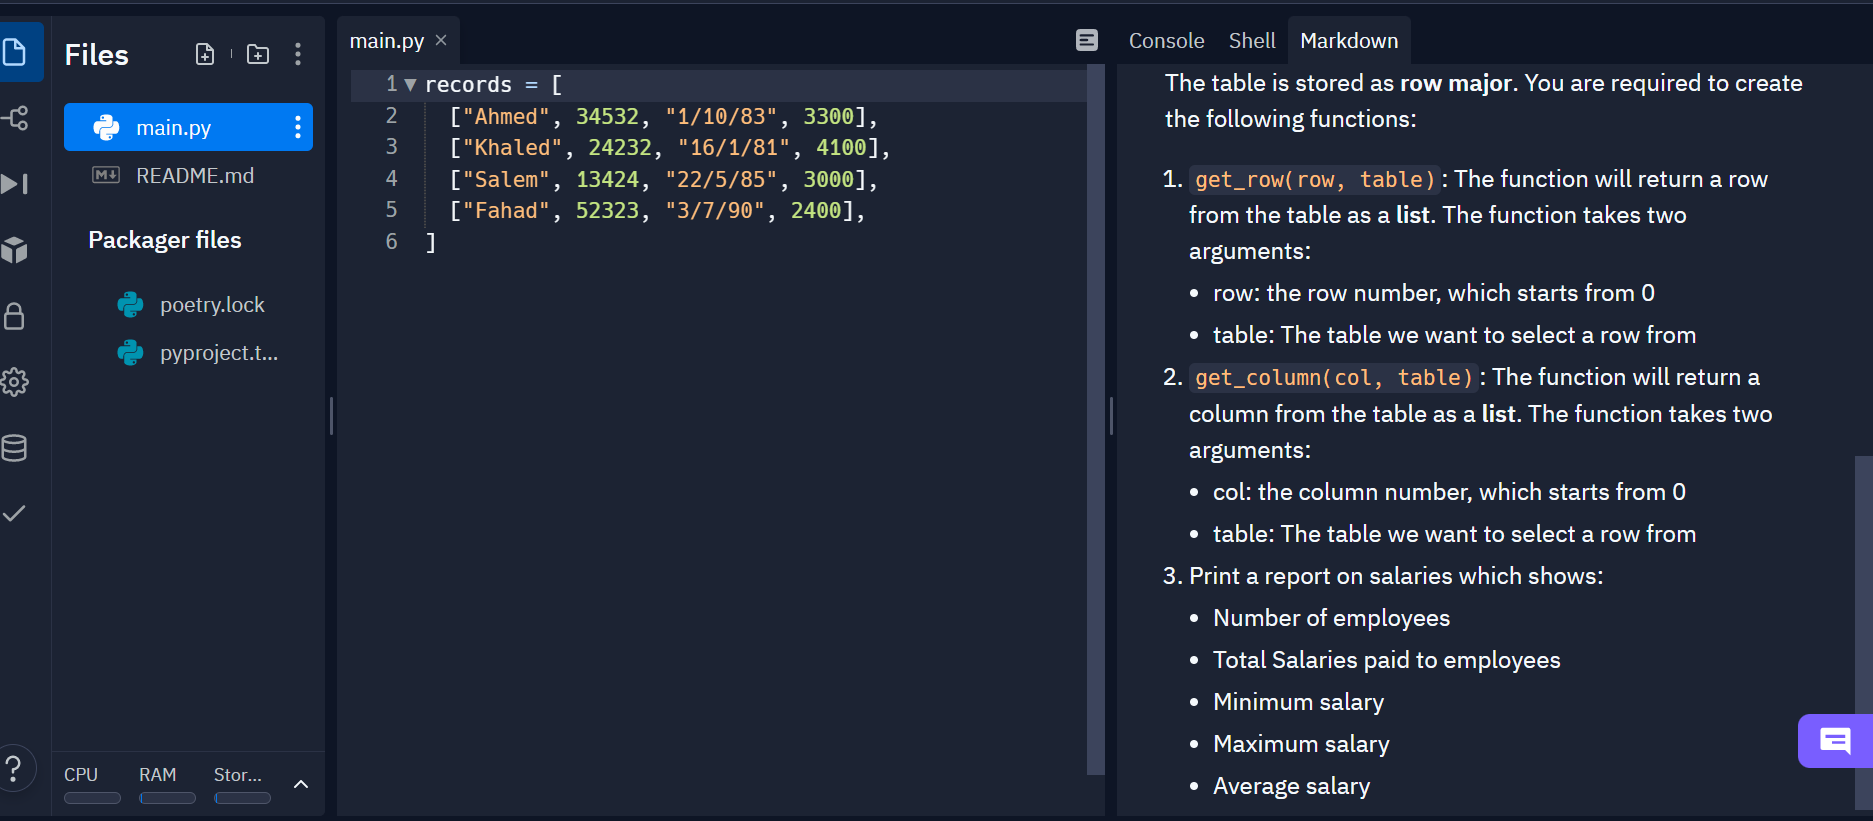Click the "Khaled" string in the code

pyautogui.click(x=512, y=147)
